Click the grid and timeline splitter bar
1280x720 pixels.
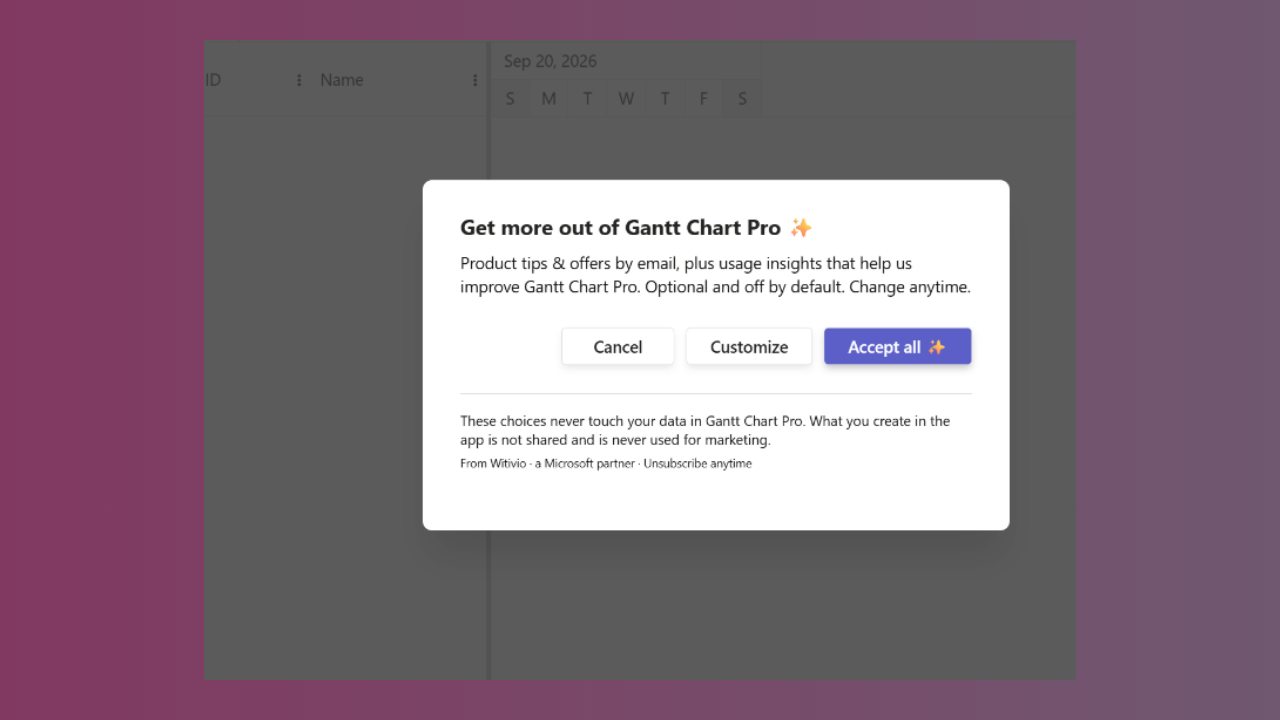(488, 360)
